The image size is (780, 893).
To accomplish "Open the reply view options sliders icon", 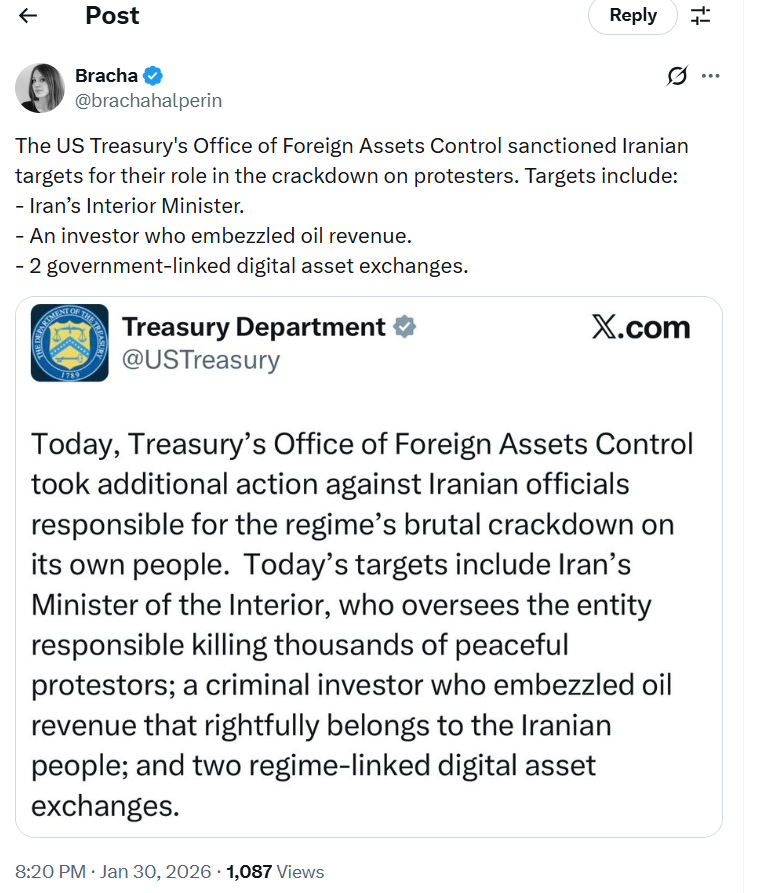I will [700, 15].
